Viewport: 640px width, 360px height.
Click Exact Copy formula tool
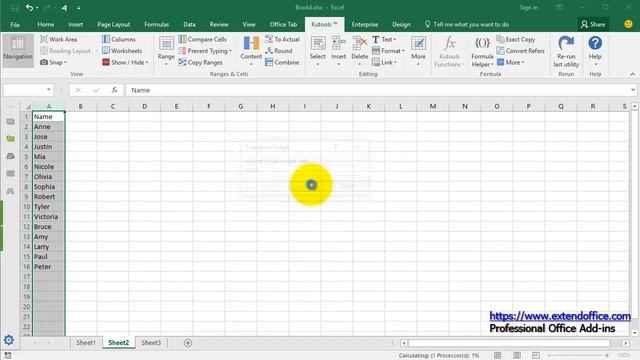click(516, 39)
